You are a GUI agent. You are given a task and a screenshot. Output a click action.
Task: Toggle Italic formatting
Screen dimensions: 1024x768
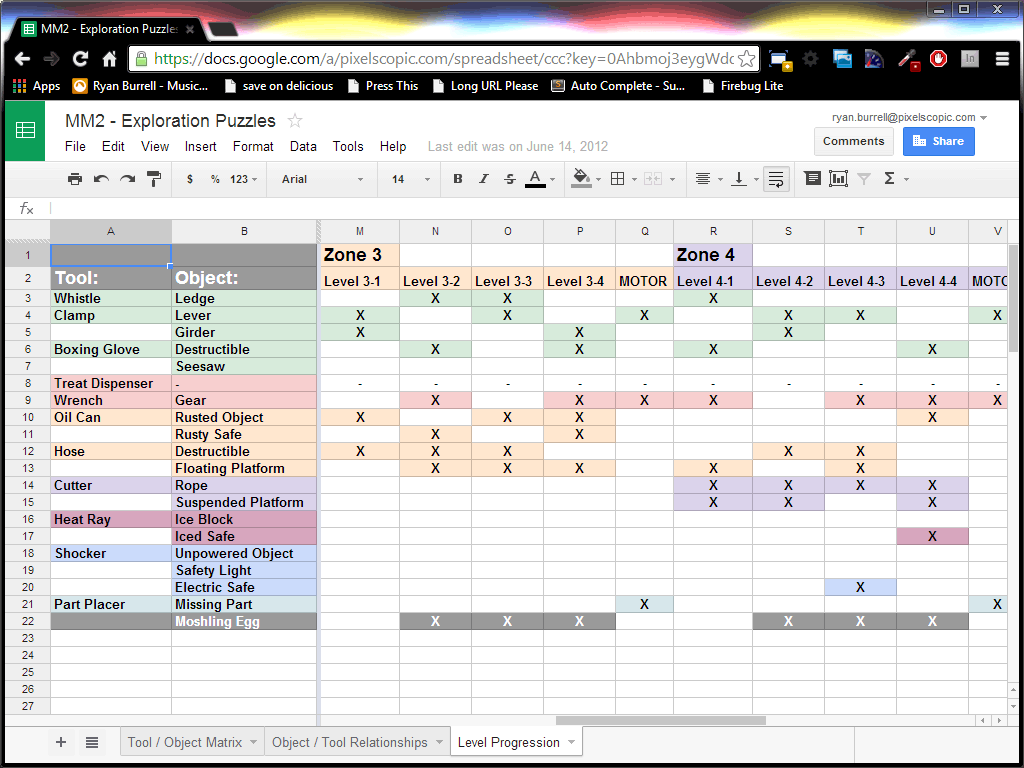(x=484, y=179)
